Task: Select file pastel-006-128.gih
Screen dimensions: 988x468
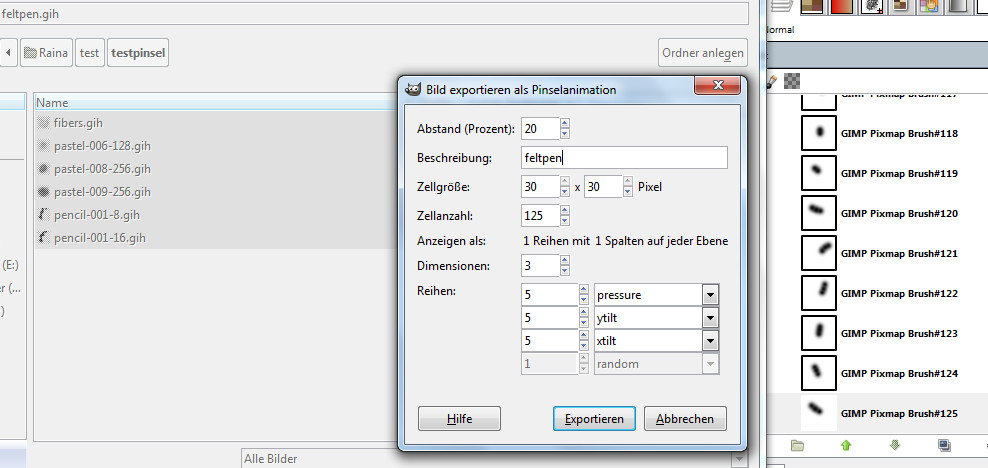Action: pyautogui.click(x=102, y=146)
